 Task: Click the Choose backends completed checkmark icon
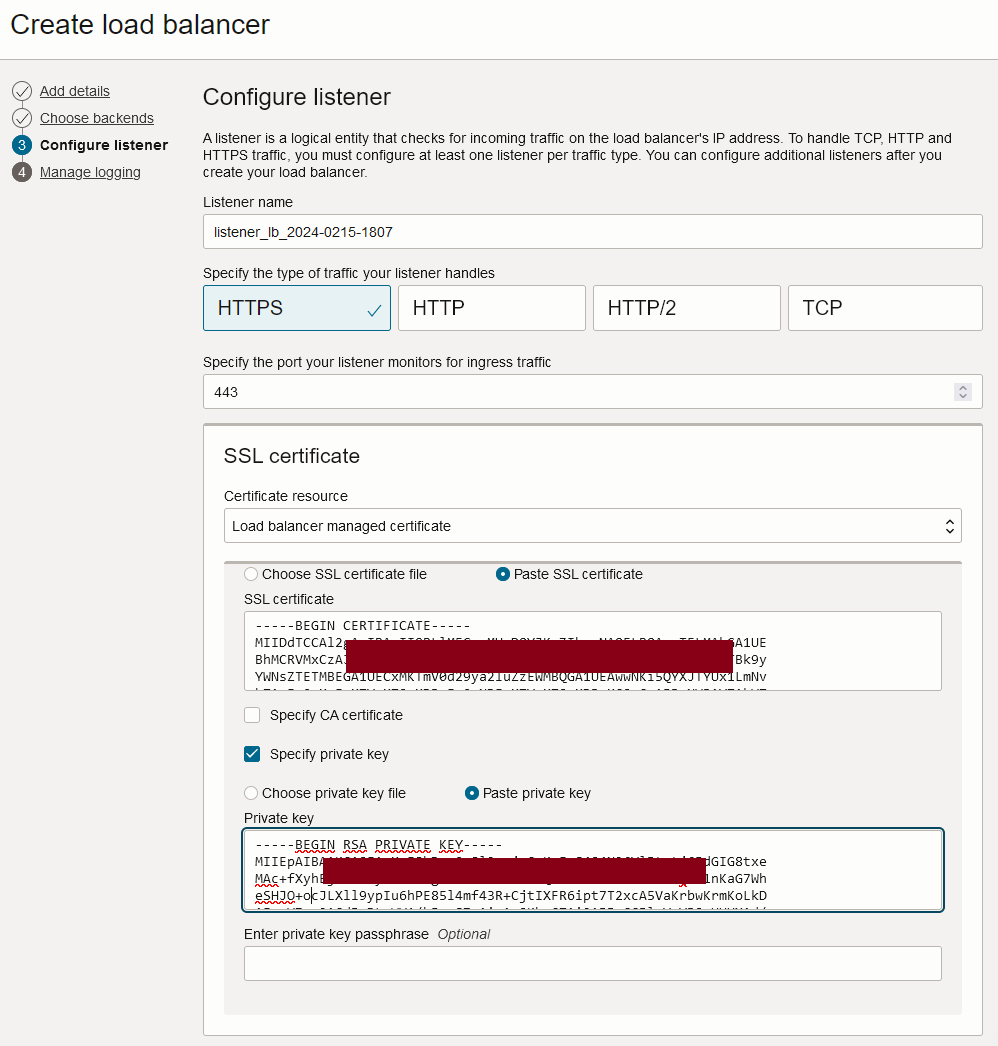click(x=22, y=118)
